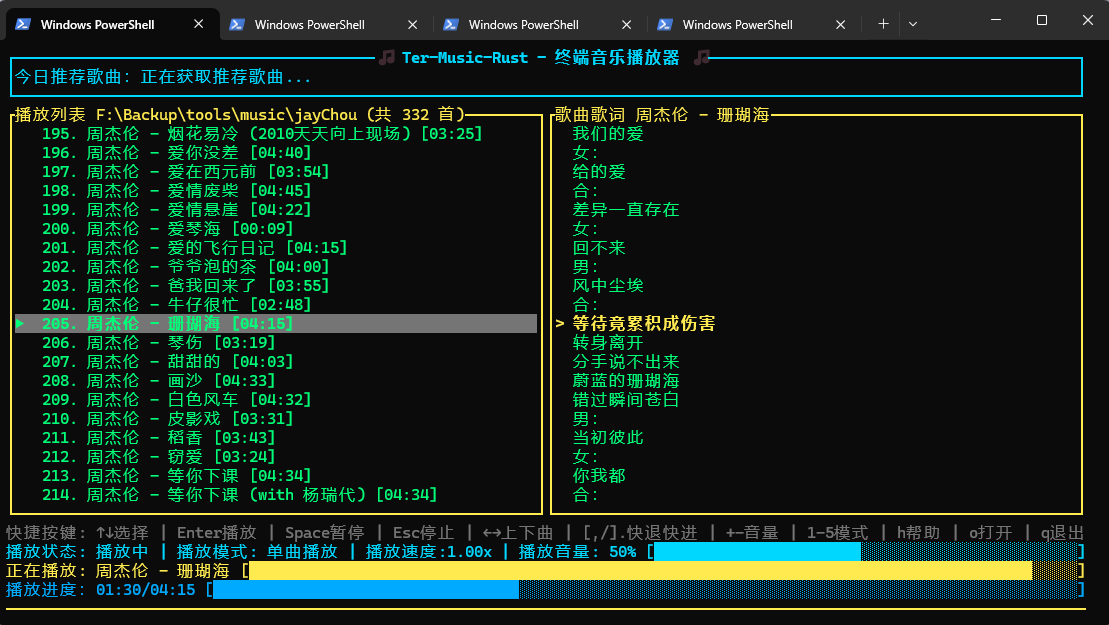Click the 播放速度:1.00x status text
Image resolution: width=1109 pixels, height=625 pixels.
tap(429, 552)
